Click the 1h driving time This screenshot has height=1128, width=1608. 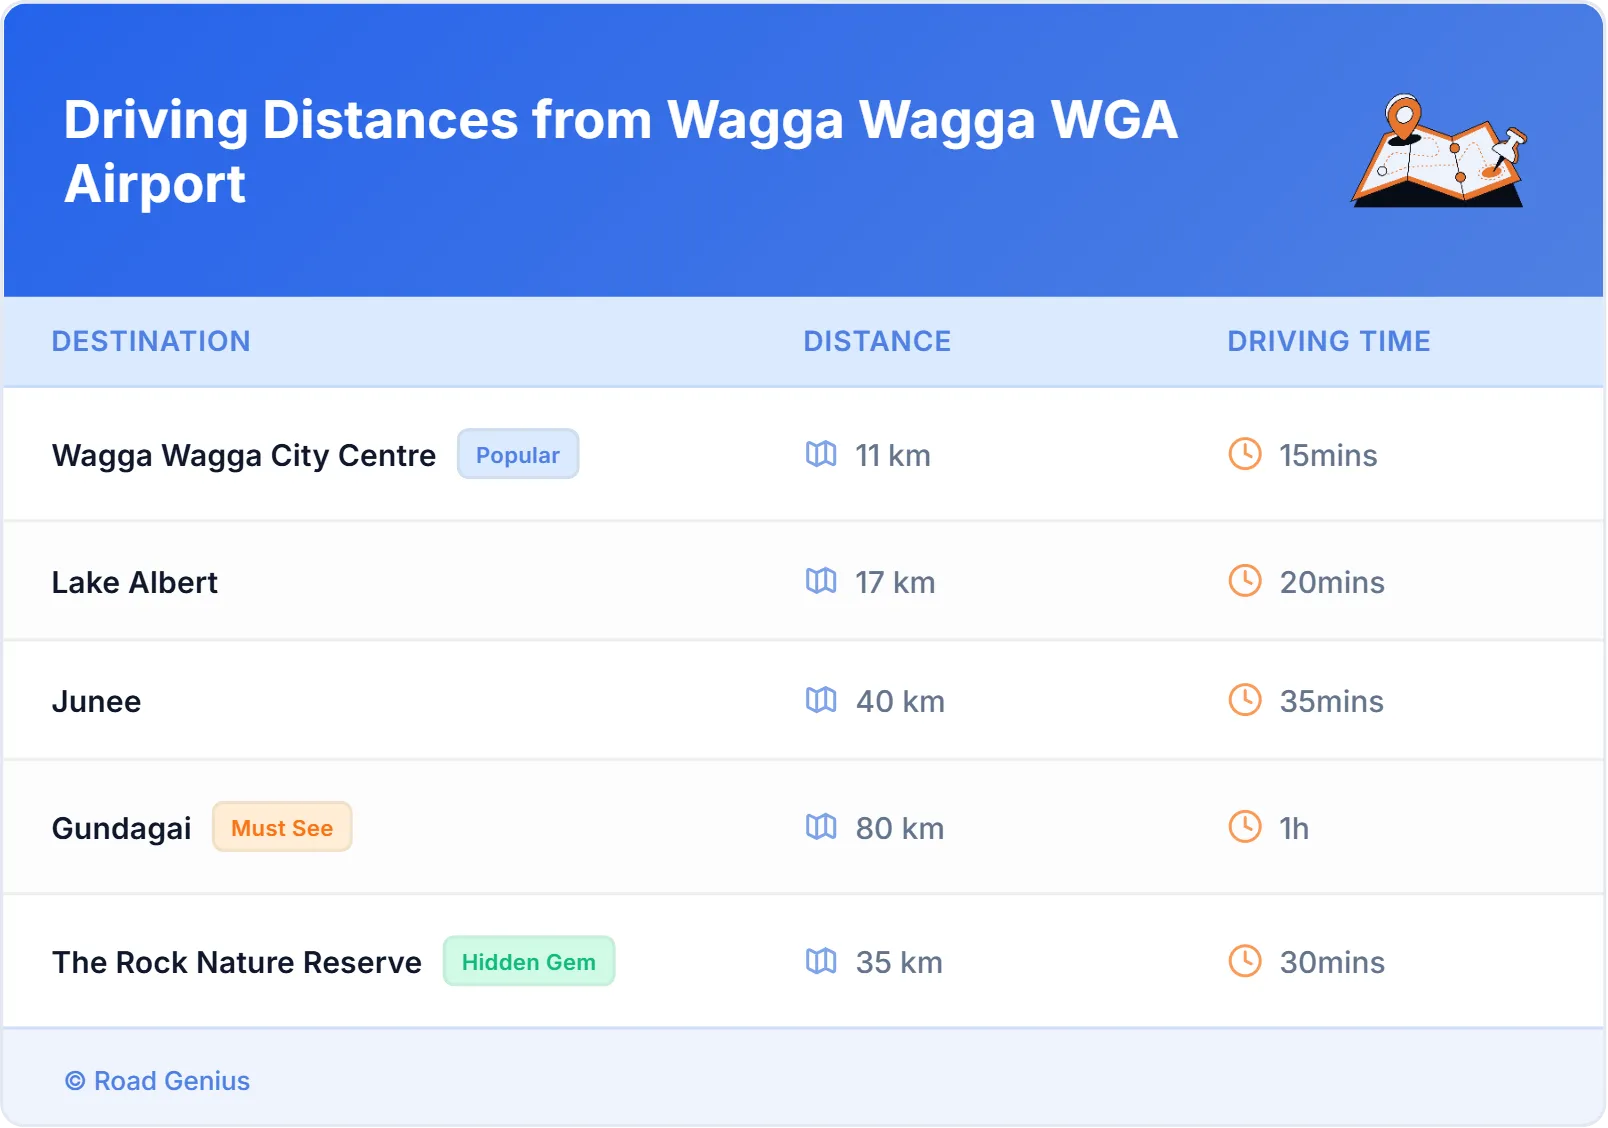(1294, 828)
